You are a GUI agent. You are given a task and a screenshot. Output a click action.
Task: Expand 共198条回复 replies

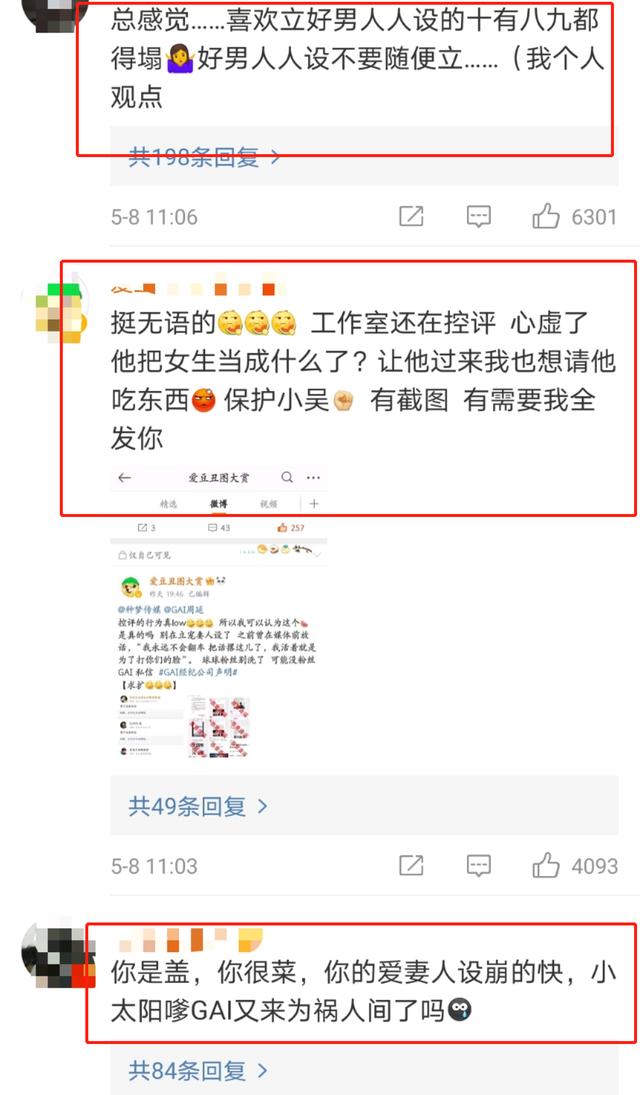[204, 157]
